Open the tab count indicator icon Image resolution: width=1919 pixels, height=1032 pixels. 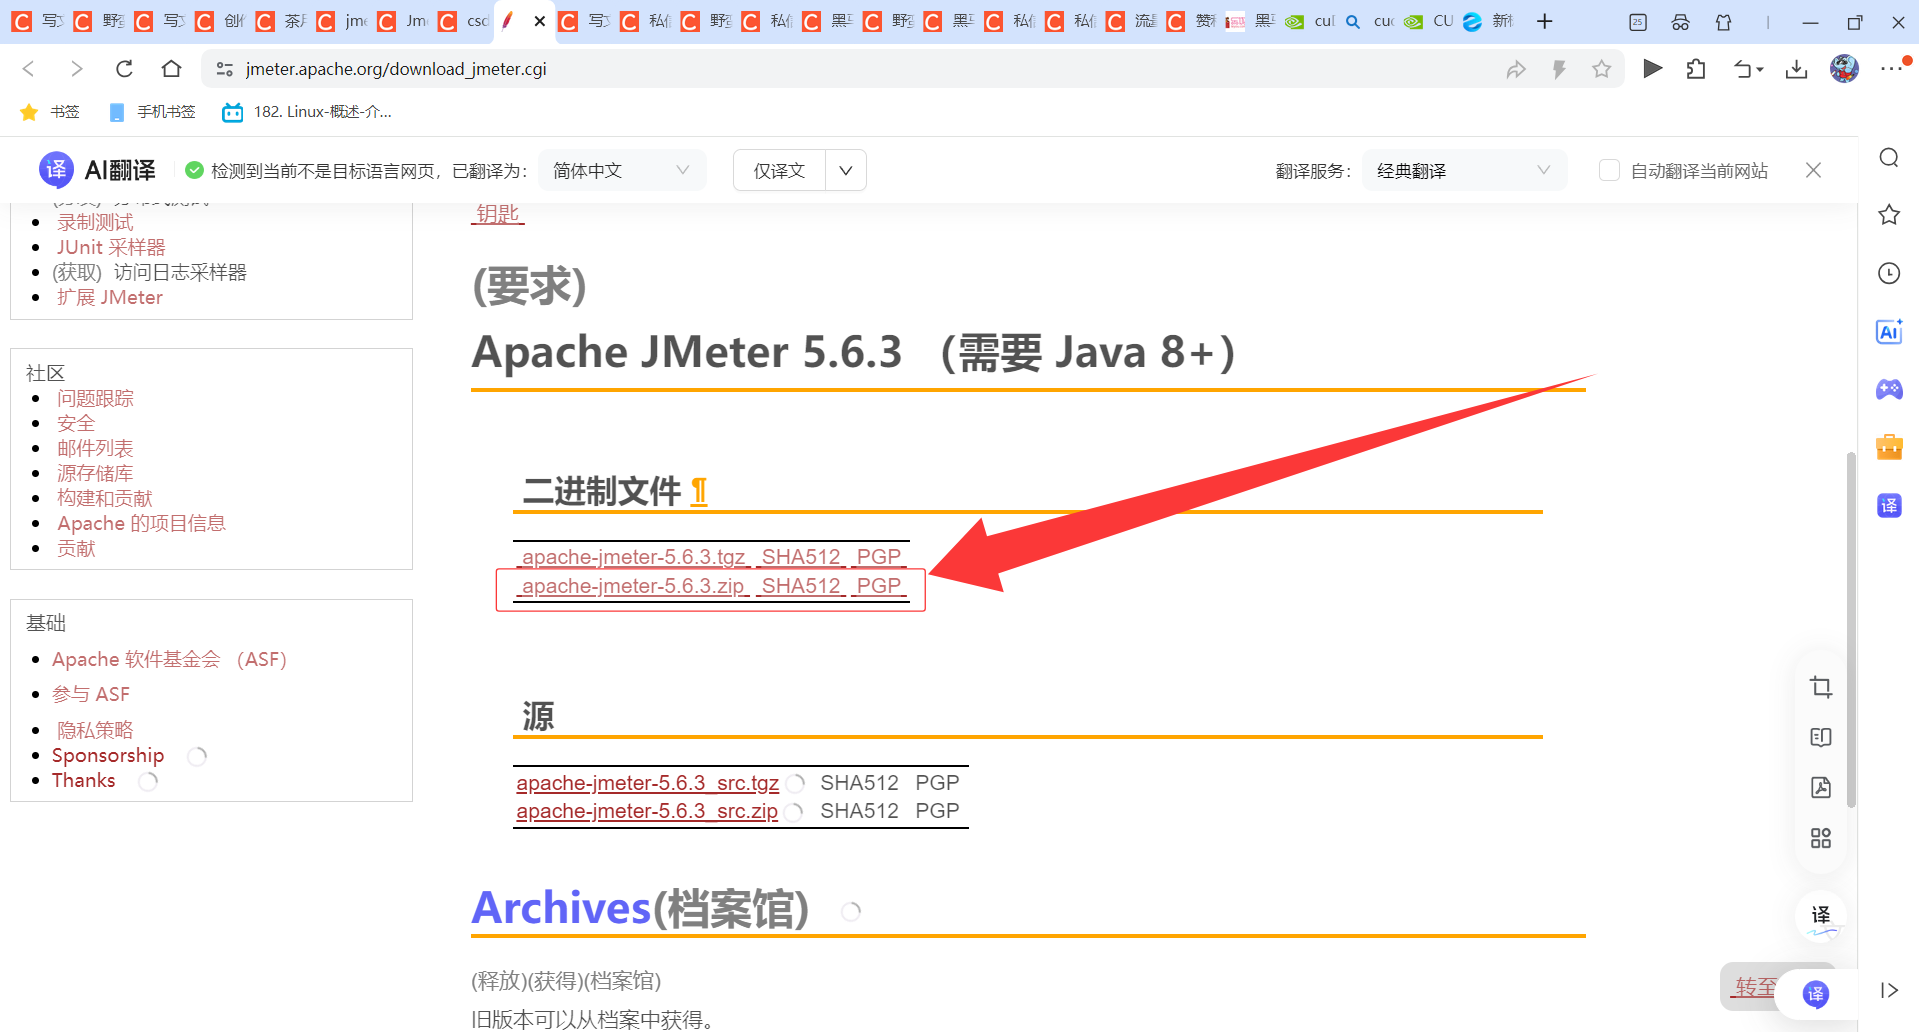pos(1638,21)
